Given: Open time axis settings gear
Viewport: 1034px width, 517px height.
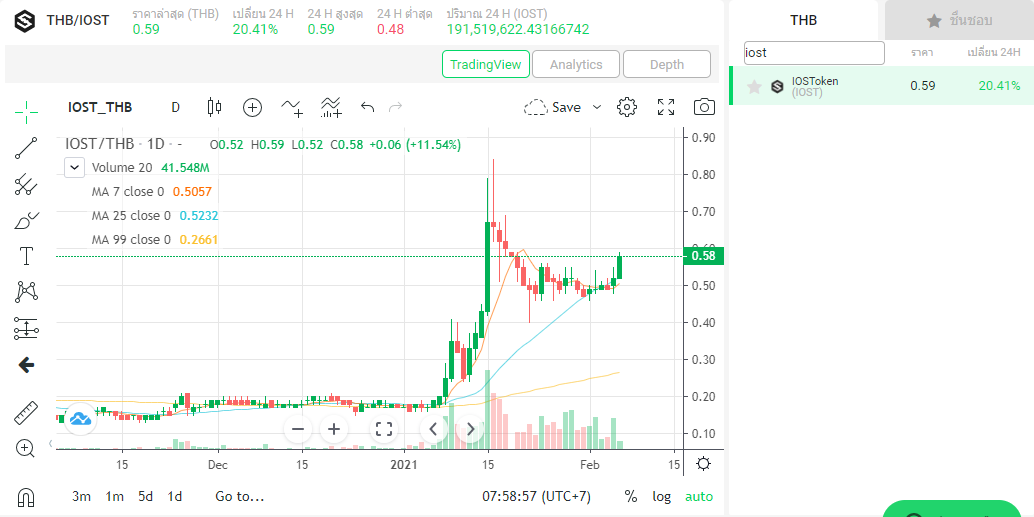Looking at the screenshot, I should pyautogui.click(x=704, y=464).
